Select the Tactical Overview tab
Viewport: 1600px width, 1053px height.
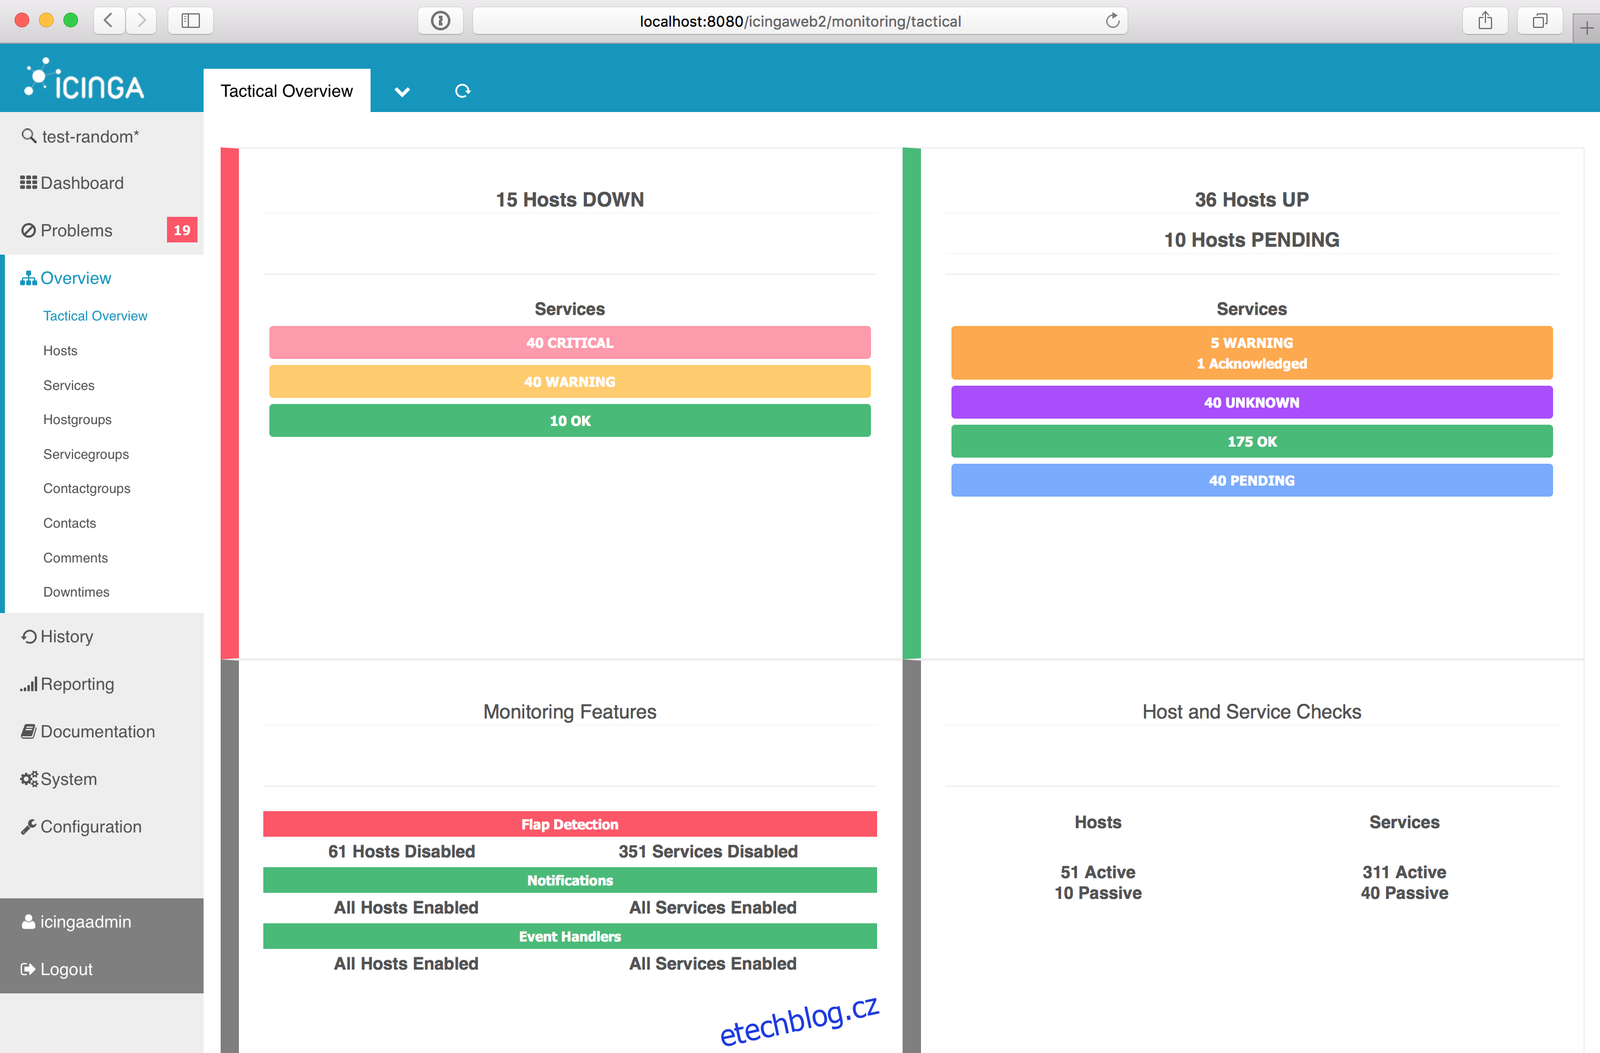(x=287, y=91)
